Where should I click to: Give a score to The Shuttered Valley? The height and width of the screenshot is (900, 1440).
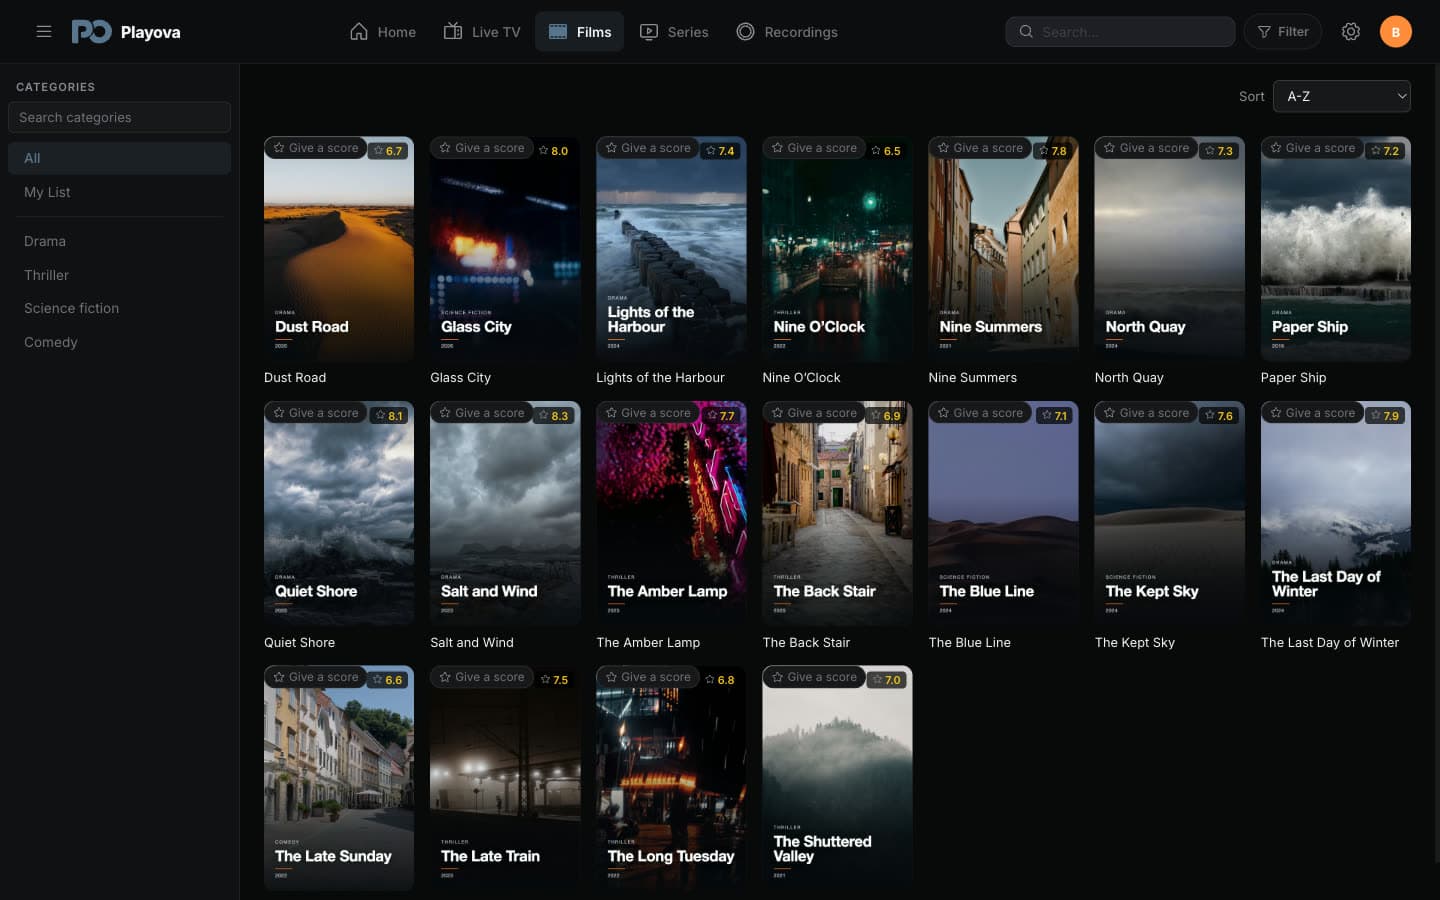(814, 677)
